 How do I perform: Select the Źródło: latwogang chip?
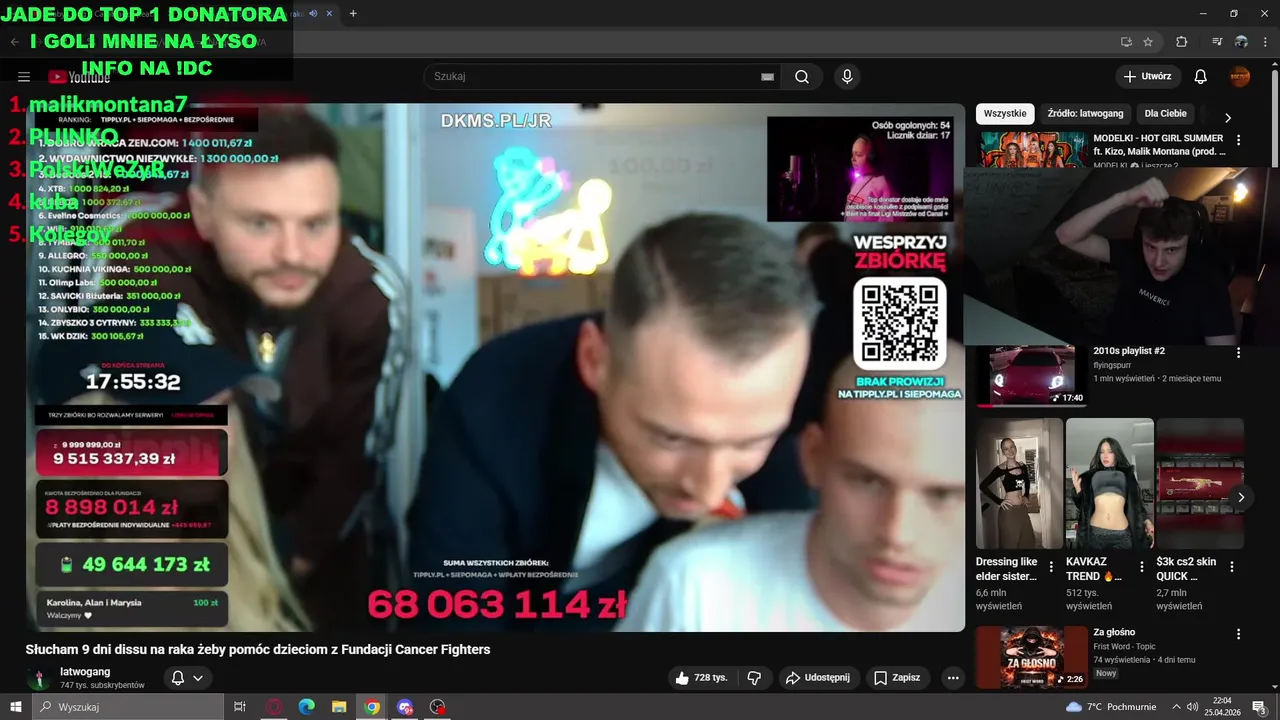1085,114
